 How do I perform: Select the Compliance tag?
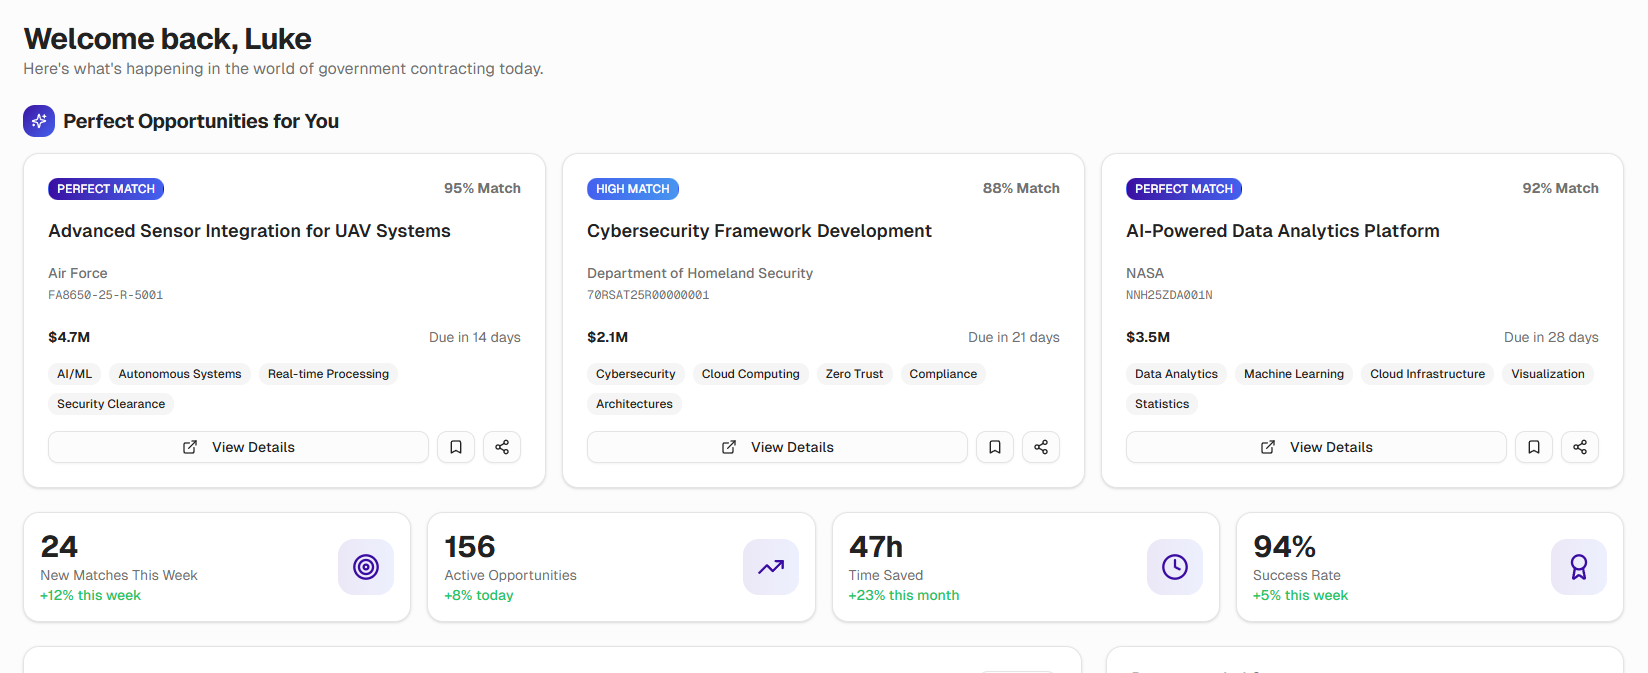coord(943,374)
